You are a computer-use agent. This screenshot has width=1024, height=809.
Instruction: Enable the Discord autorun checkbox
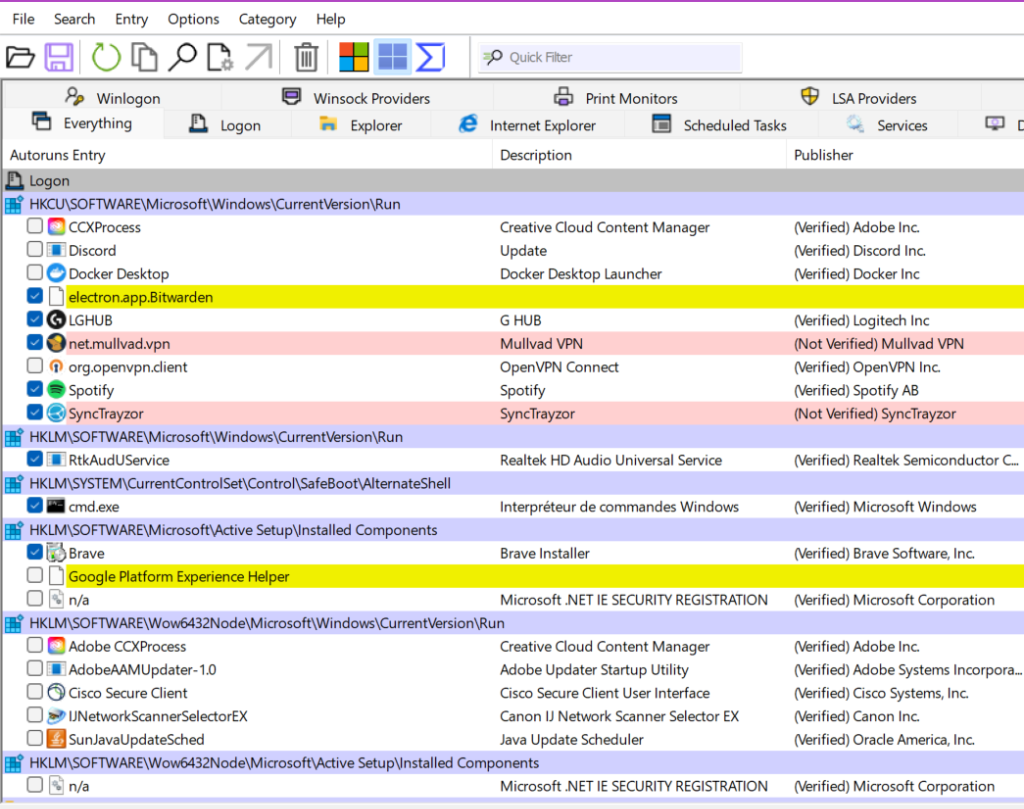pyautogui.click(x=35, y=249)
